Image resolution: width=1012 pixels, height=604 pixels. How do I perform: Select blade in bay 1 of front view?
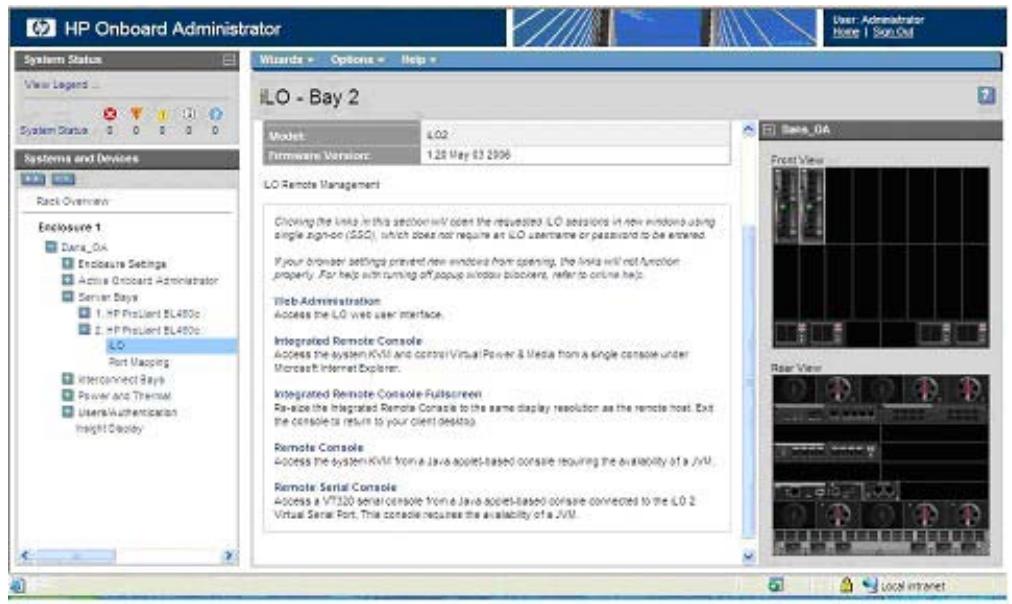[x=785, y=206]
